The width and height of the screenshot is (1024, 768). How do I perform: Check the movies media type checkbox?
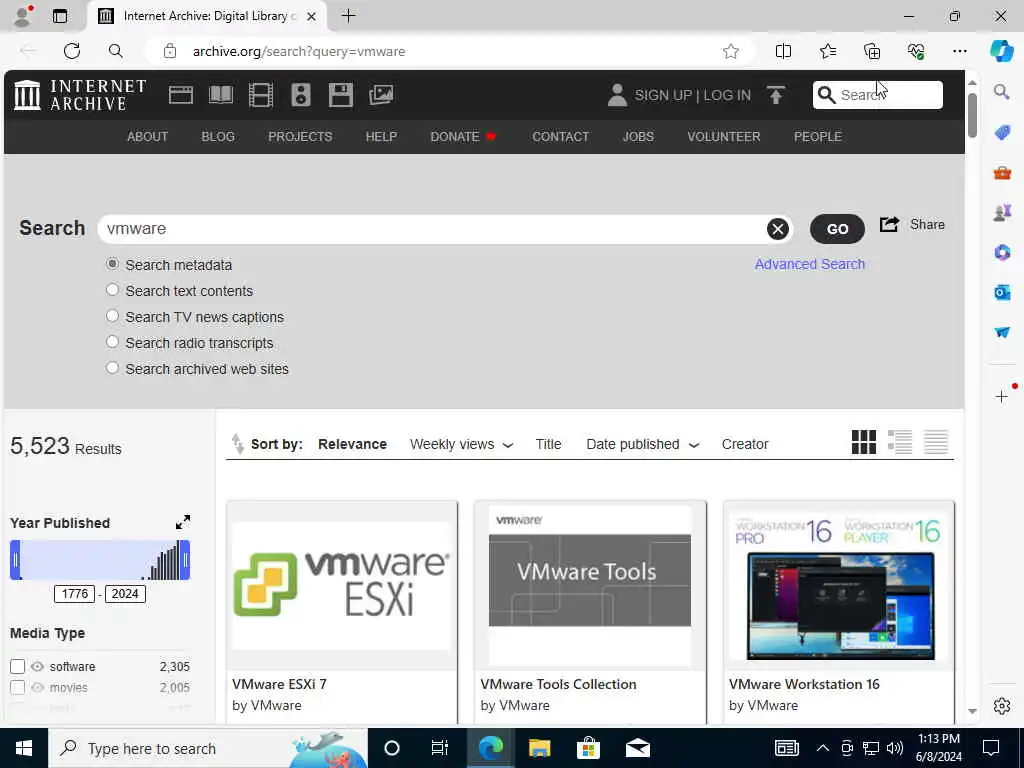18,688
